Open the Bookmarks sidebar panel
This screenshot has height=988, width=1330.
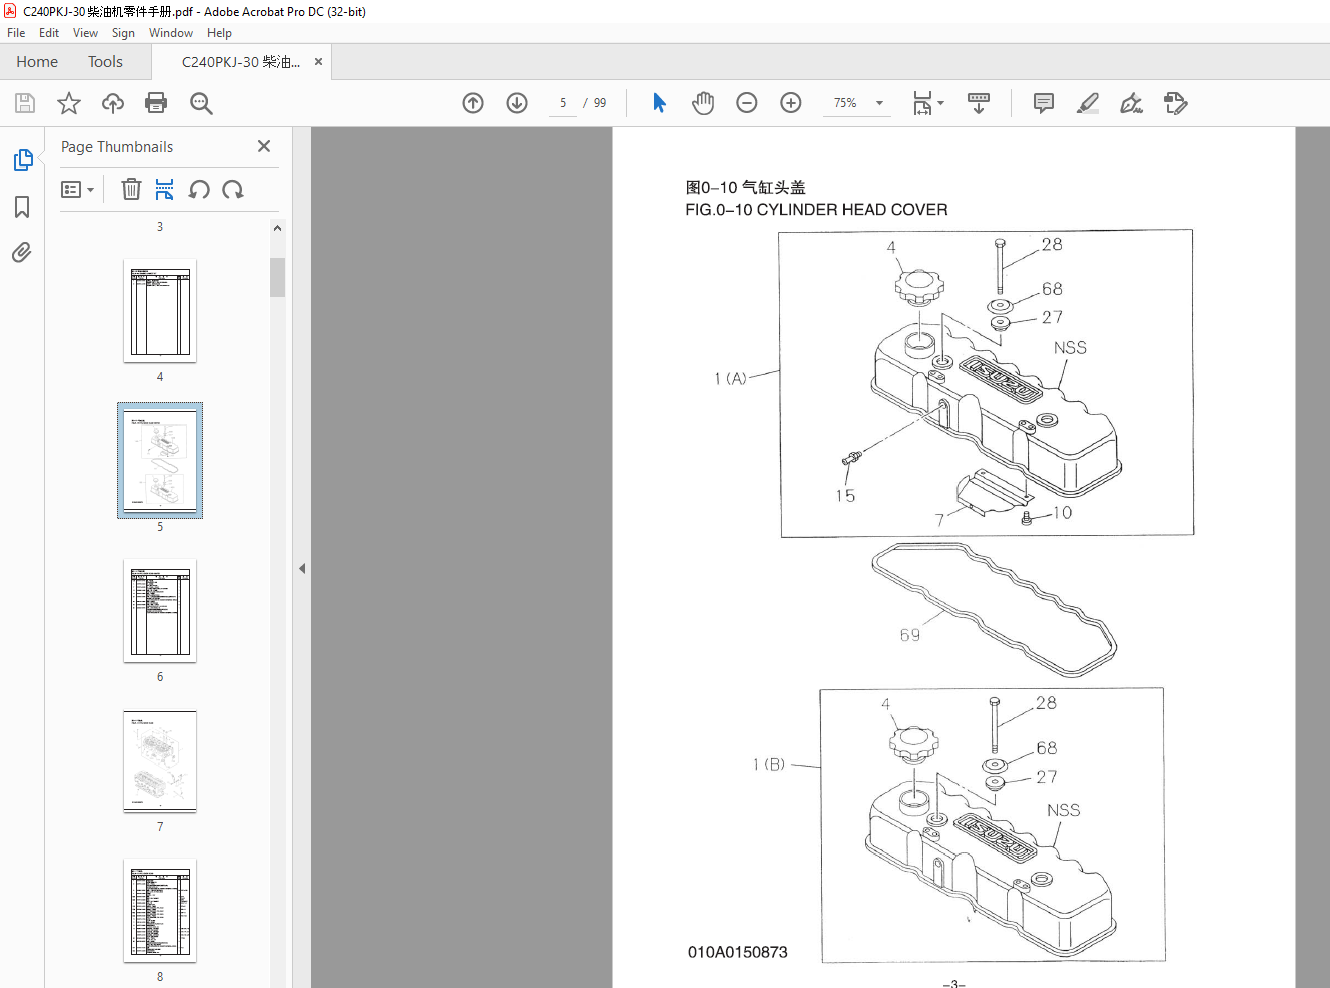[22, 207]
